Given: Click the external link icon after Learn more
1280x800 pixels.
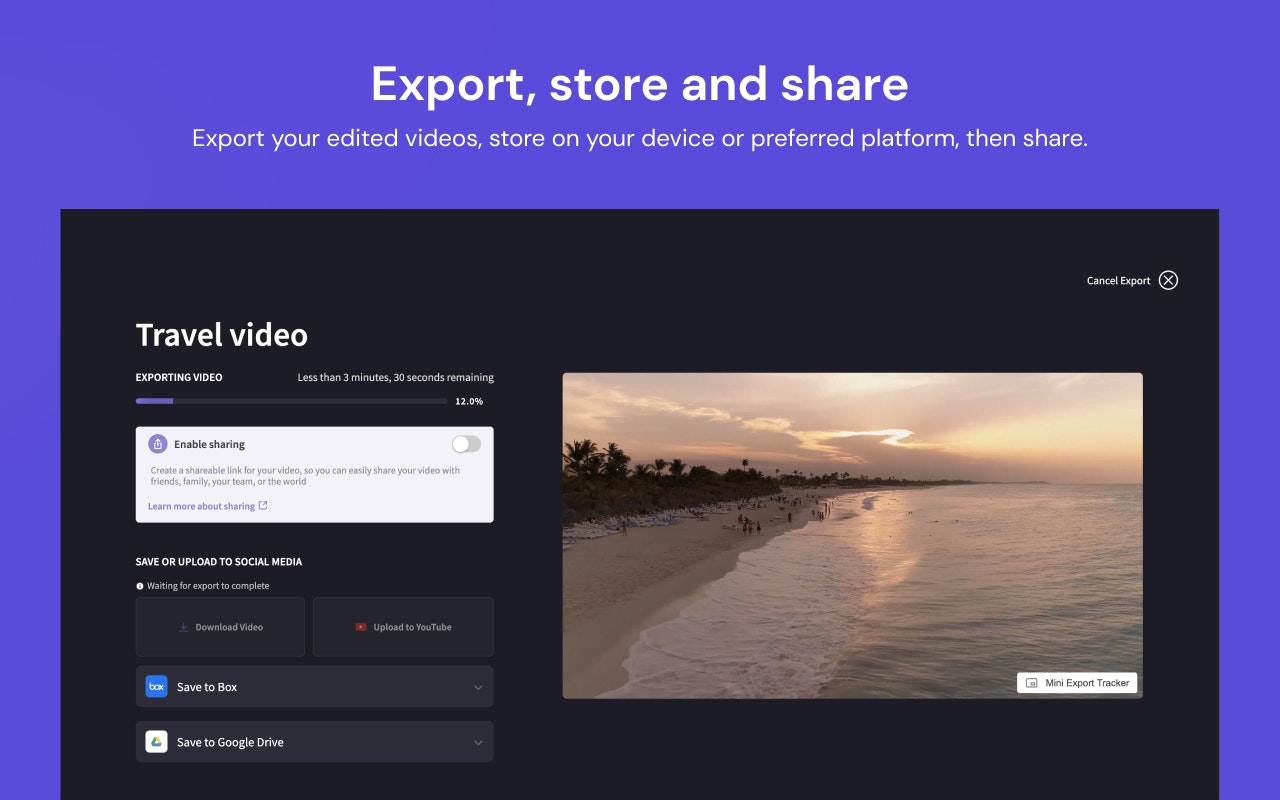Looking at the screenshot, I should tap(263, 506).
